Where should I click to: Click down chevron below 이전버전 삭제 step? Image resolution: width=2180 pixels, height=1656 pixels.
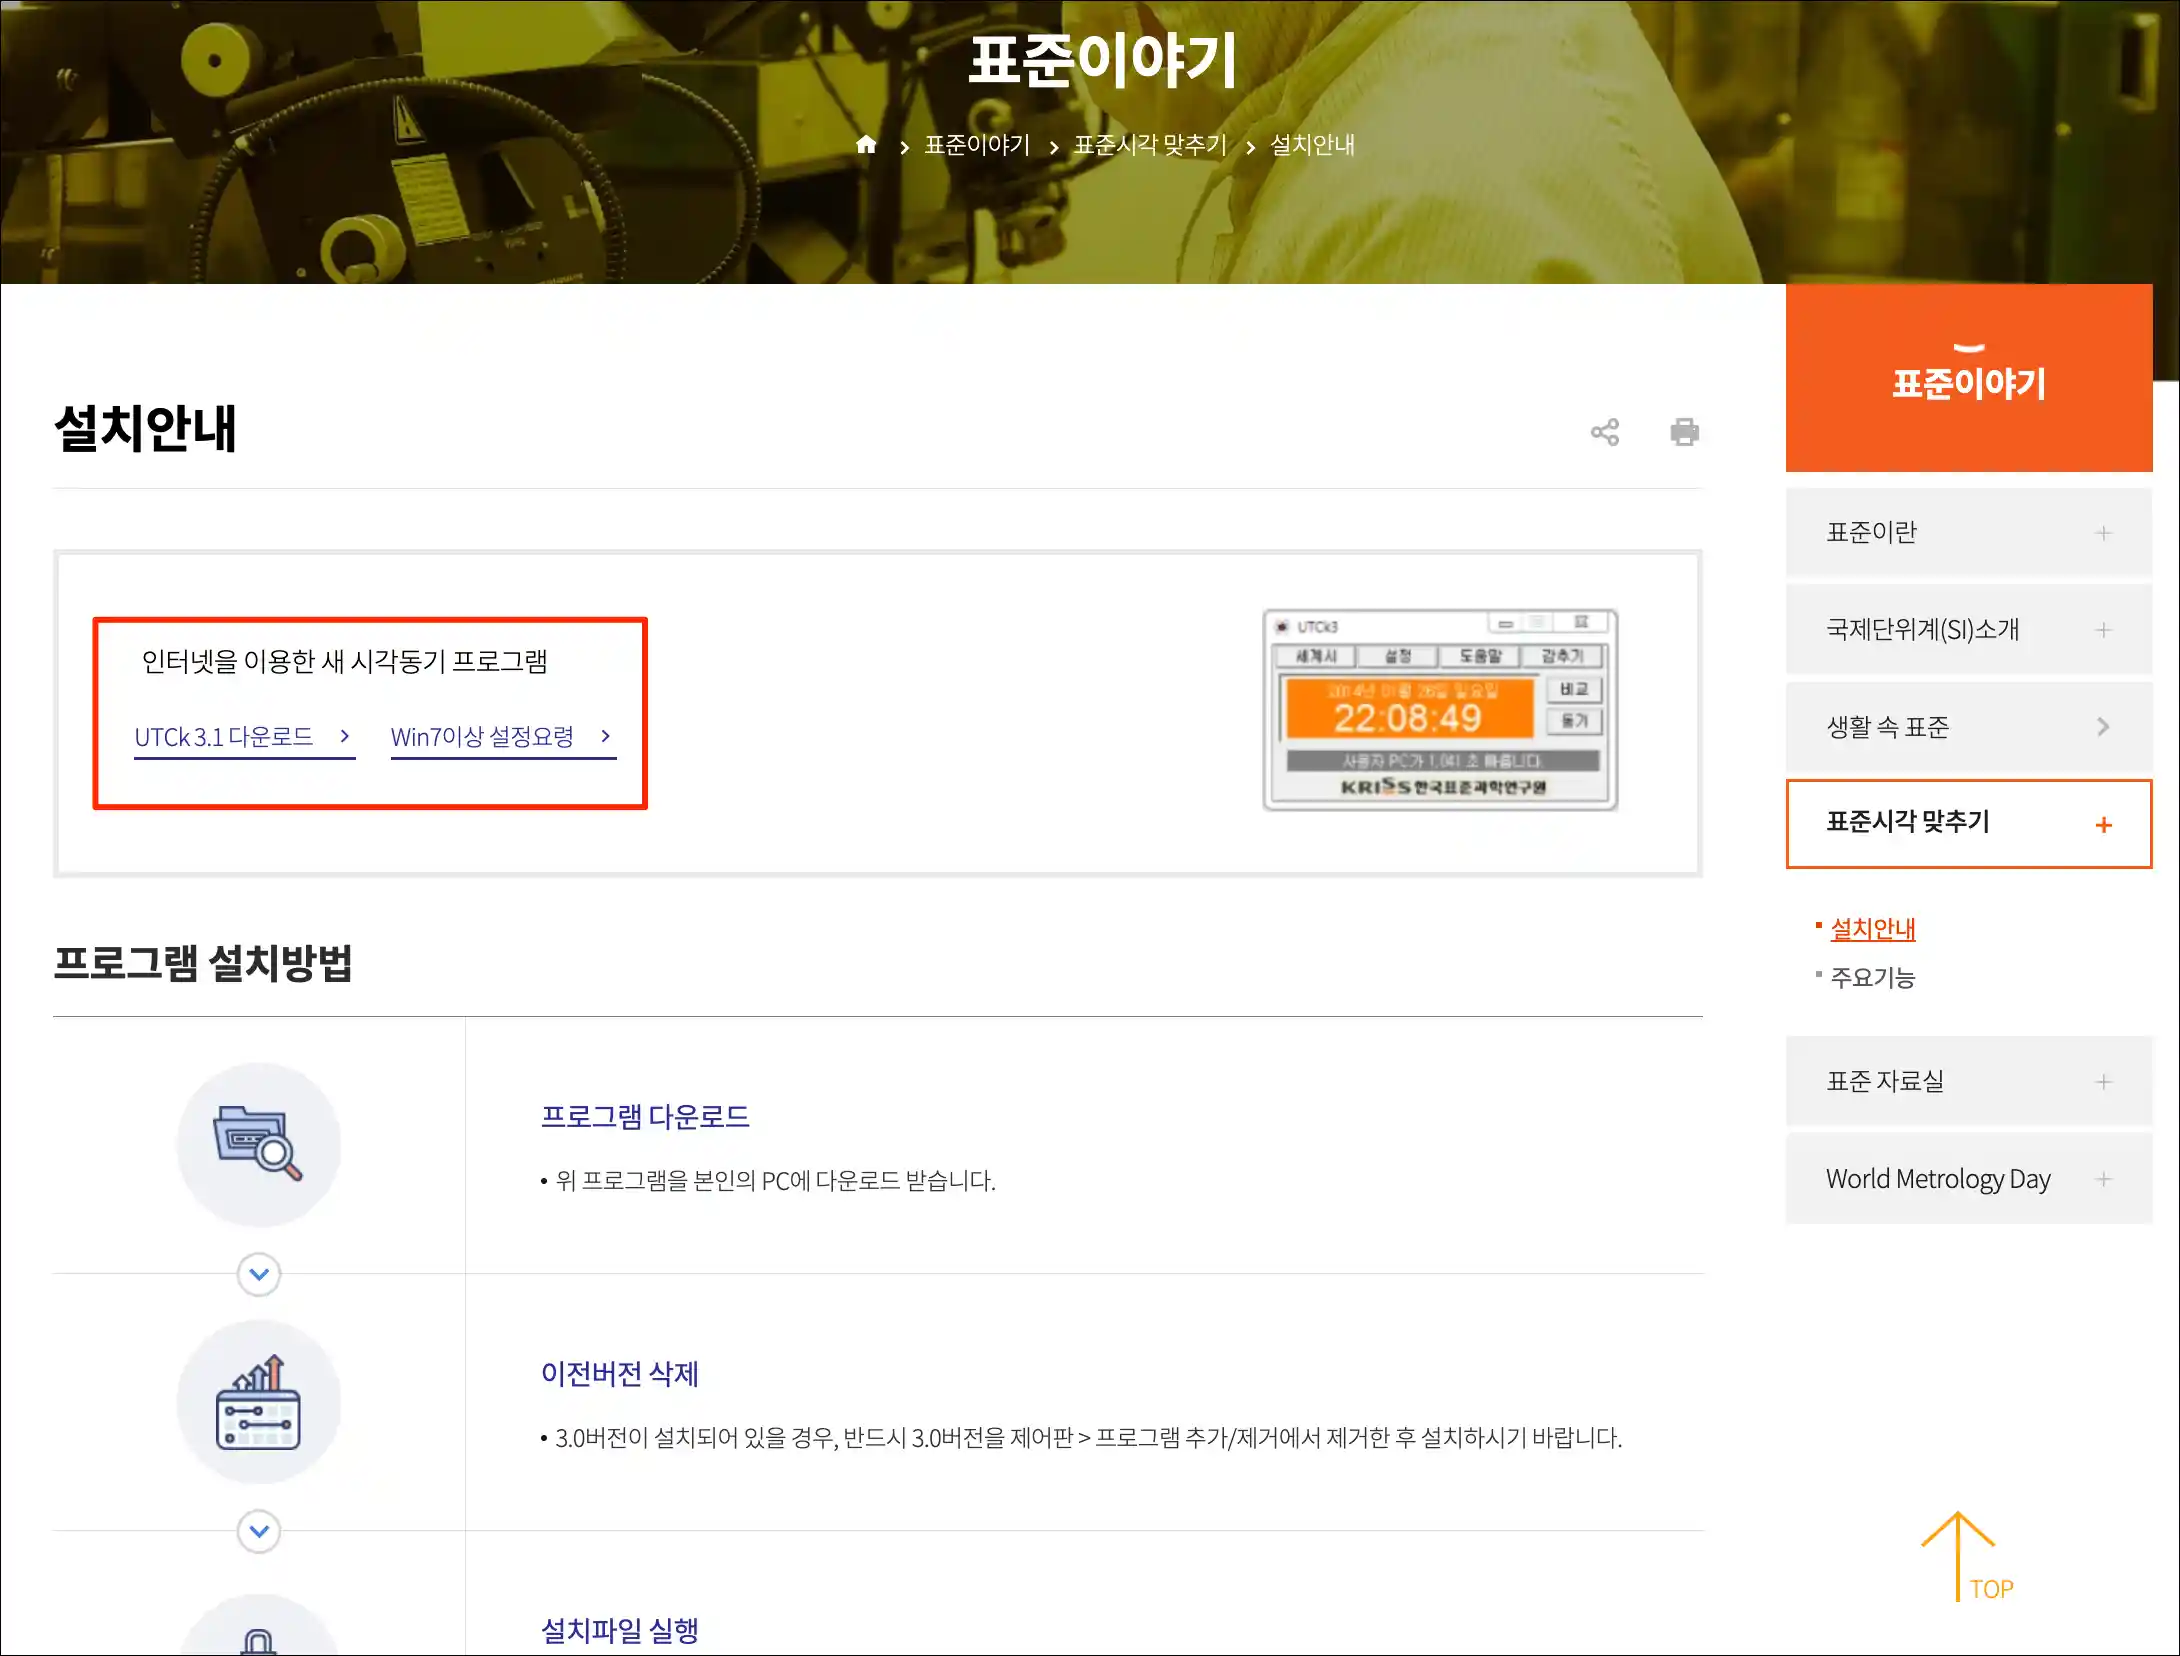click(x=259, y=1531)
